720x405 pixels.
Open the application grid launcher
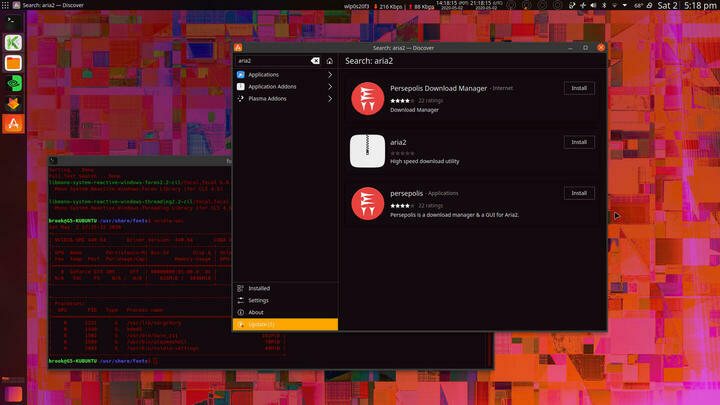[x=5, y=5]
